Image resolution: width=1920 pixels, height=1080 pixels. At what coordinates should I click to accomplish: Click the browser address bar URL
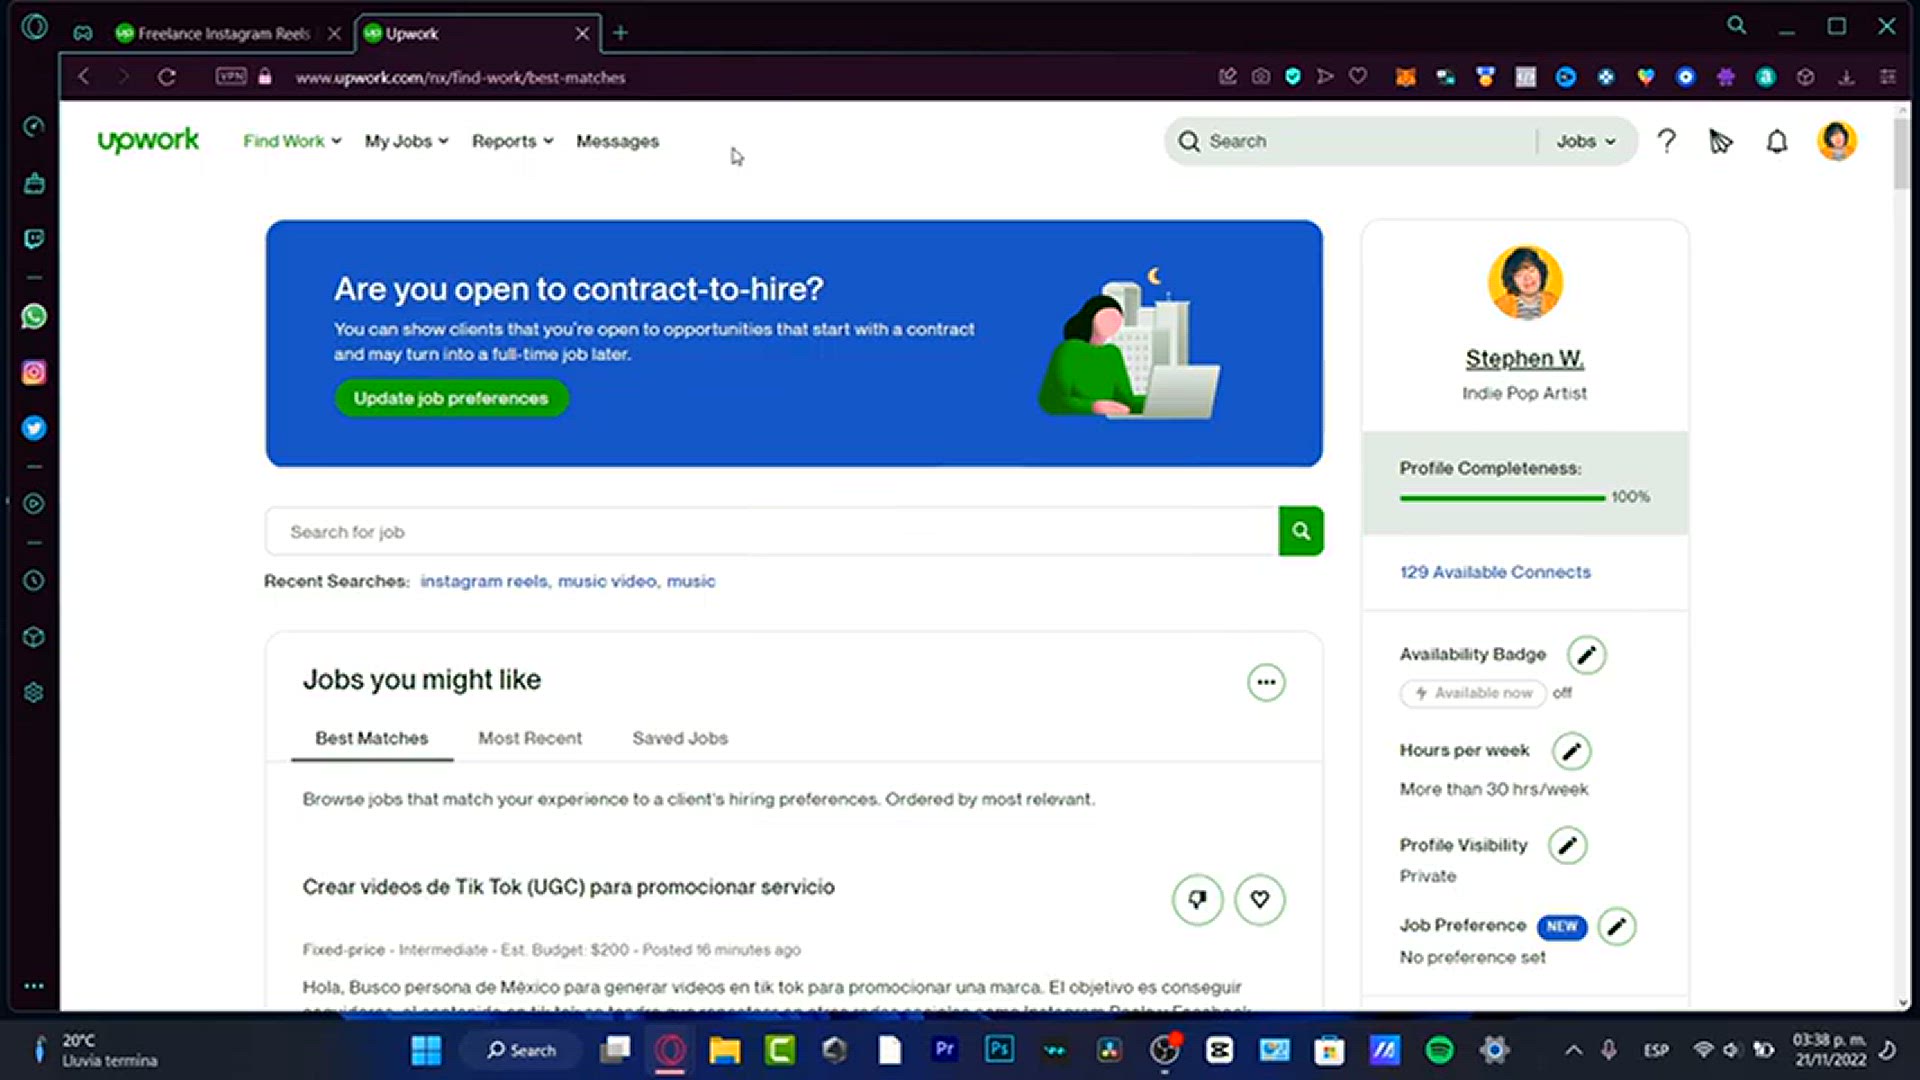[x=460, y=77]
